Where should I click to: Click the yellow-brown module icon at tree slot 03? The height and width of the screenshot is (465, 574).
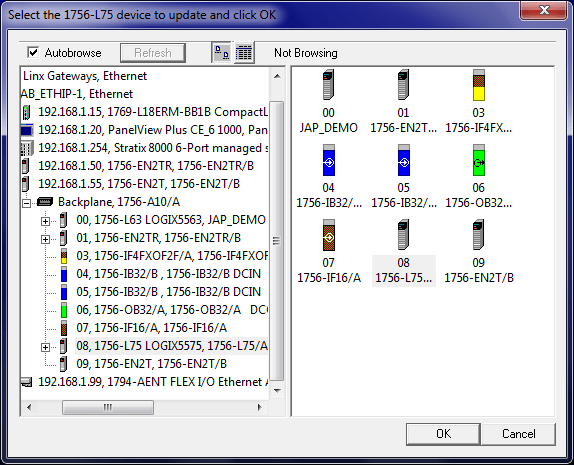point(64,256)
